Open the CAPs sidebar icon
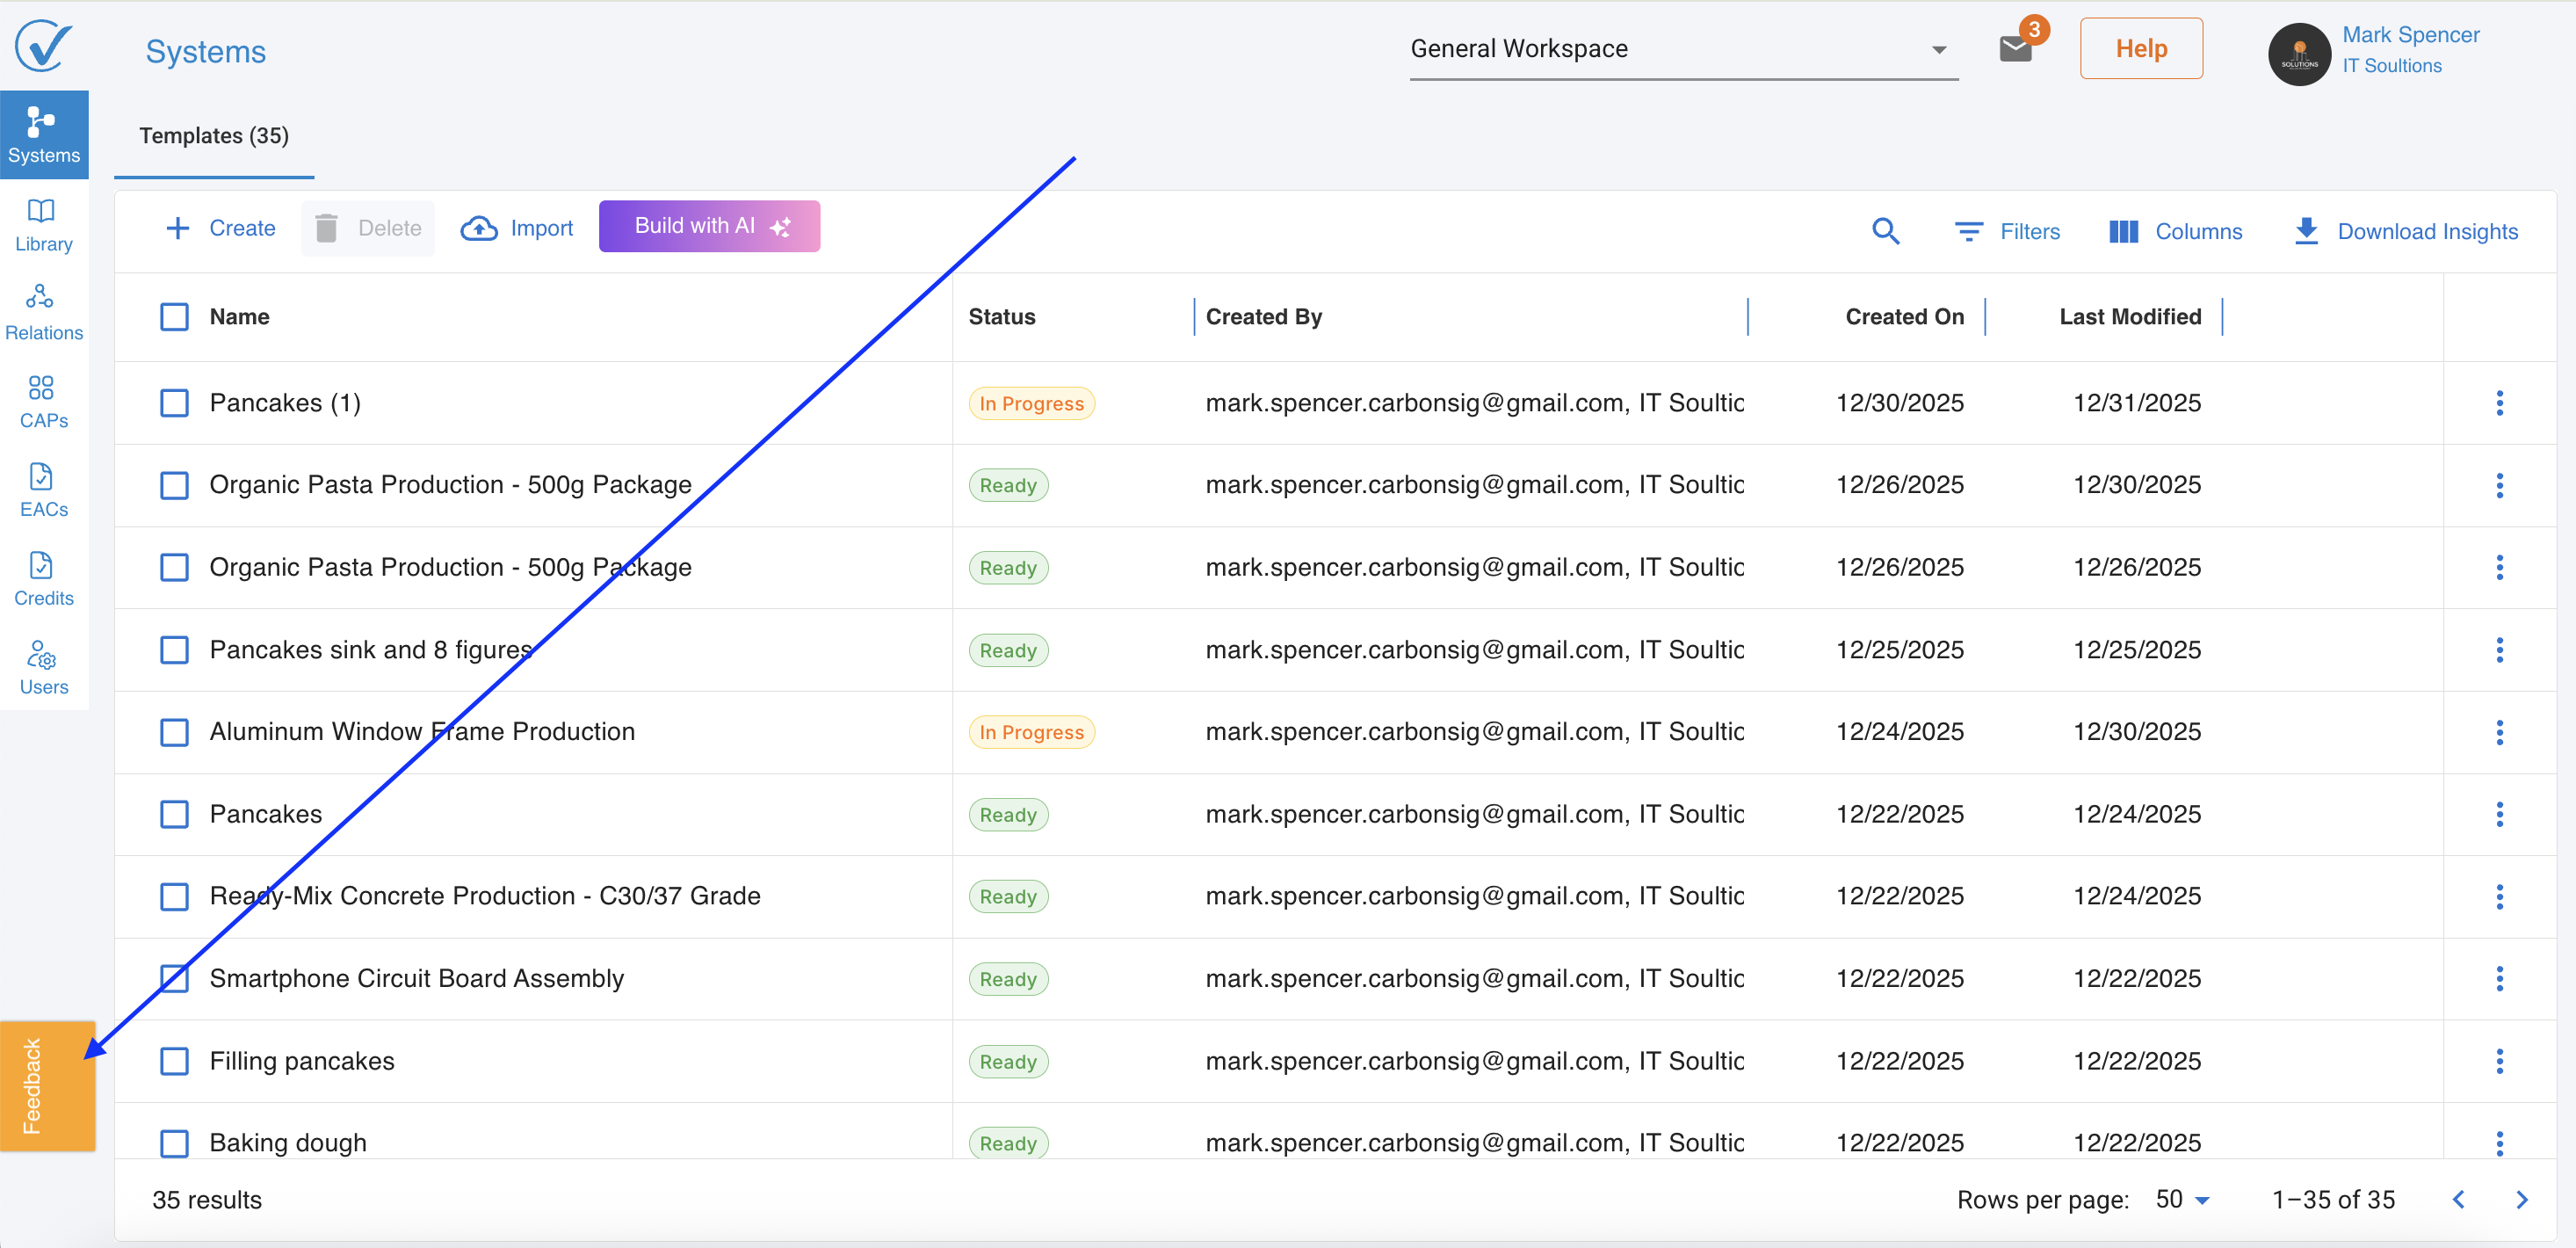 pos(43,401)
